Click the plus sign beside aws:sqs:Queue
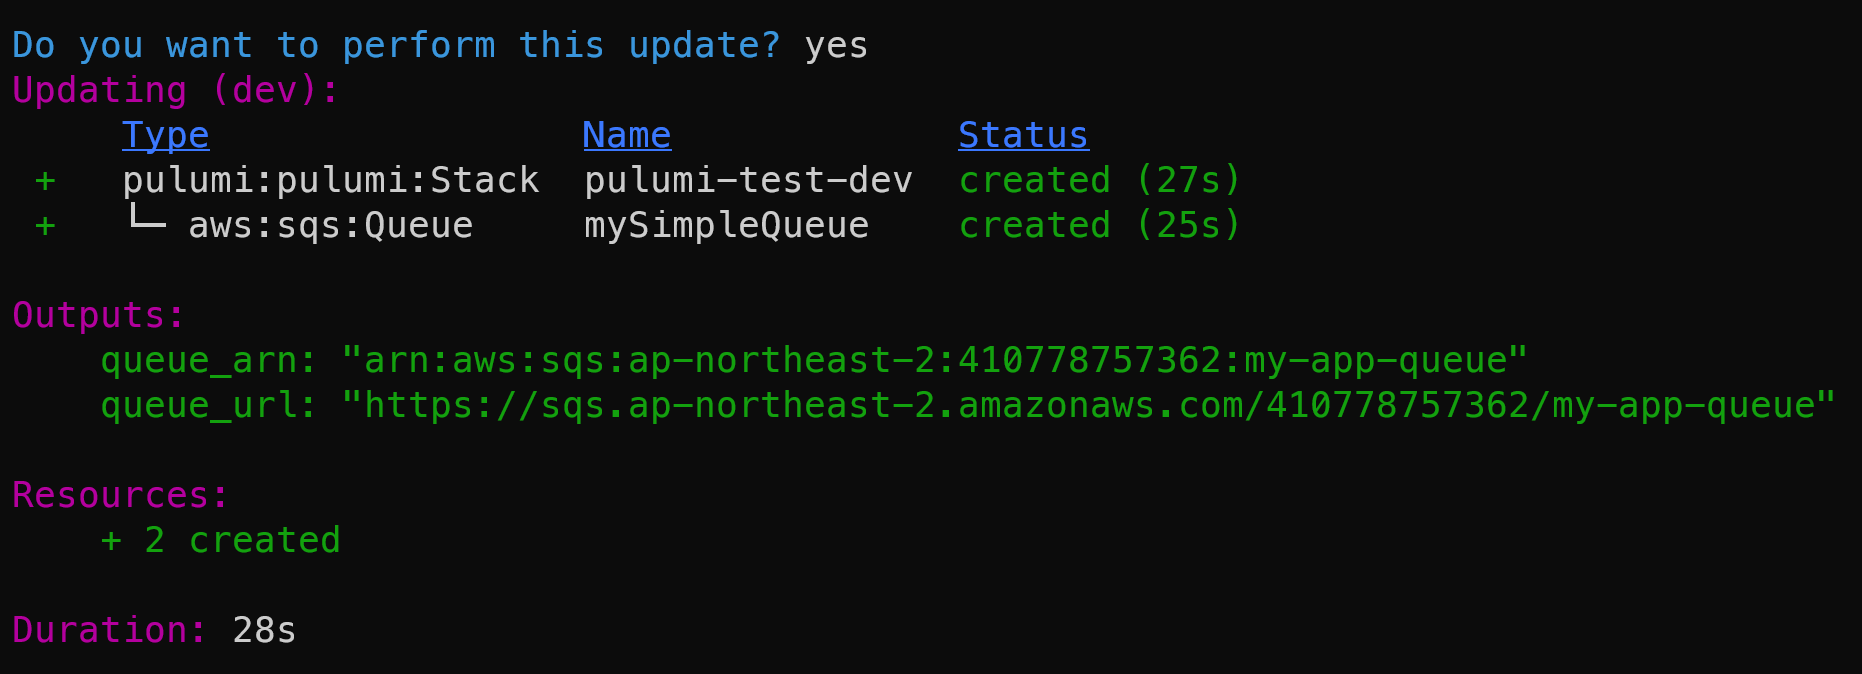This screenshot has height=674, width=1862. coord(45,226)
